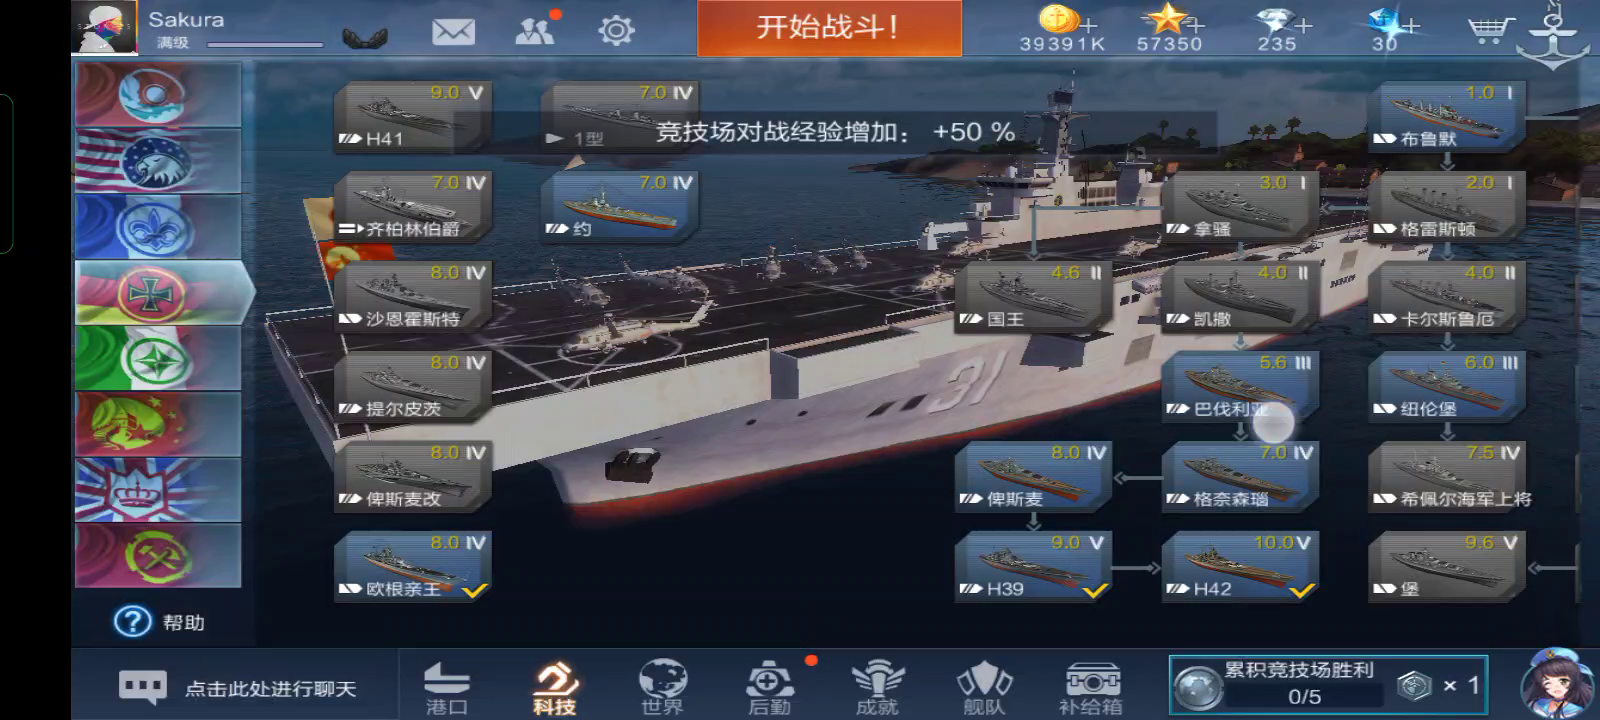Open the shopping cart store
This screenshot has height=720, width=1600.
[1490, 29]
